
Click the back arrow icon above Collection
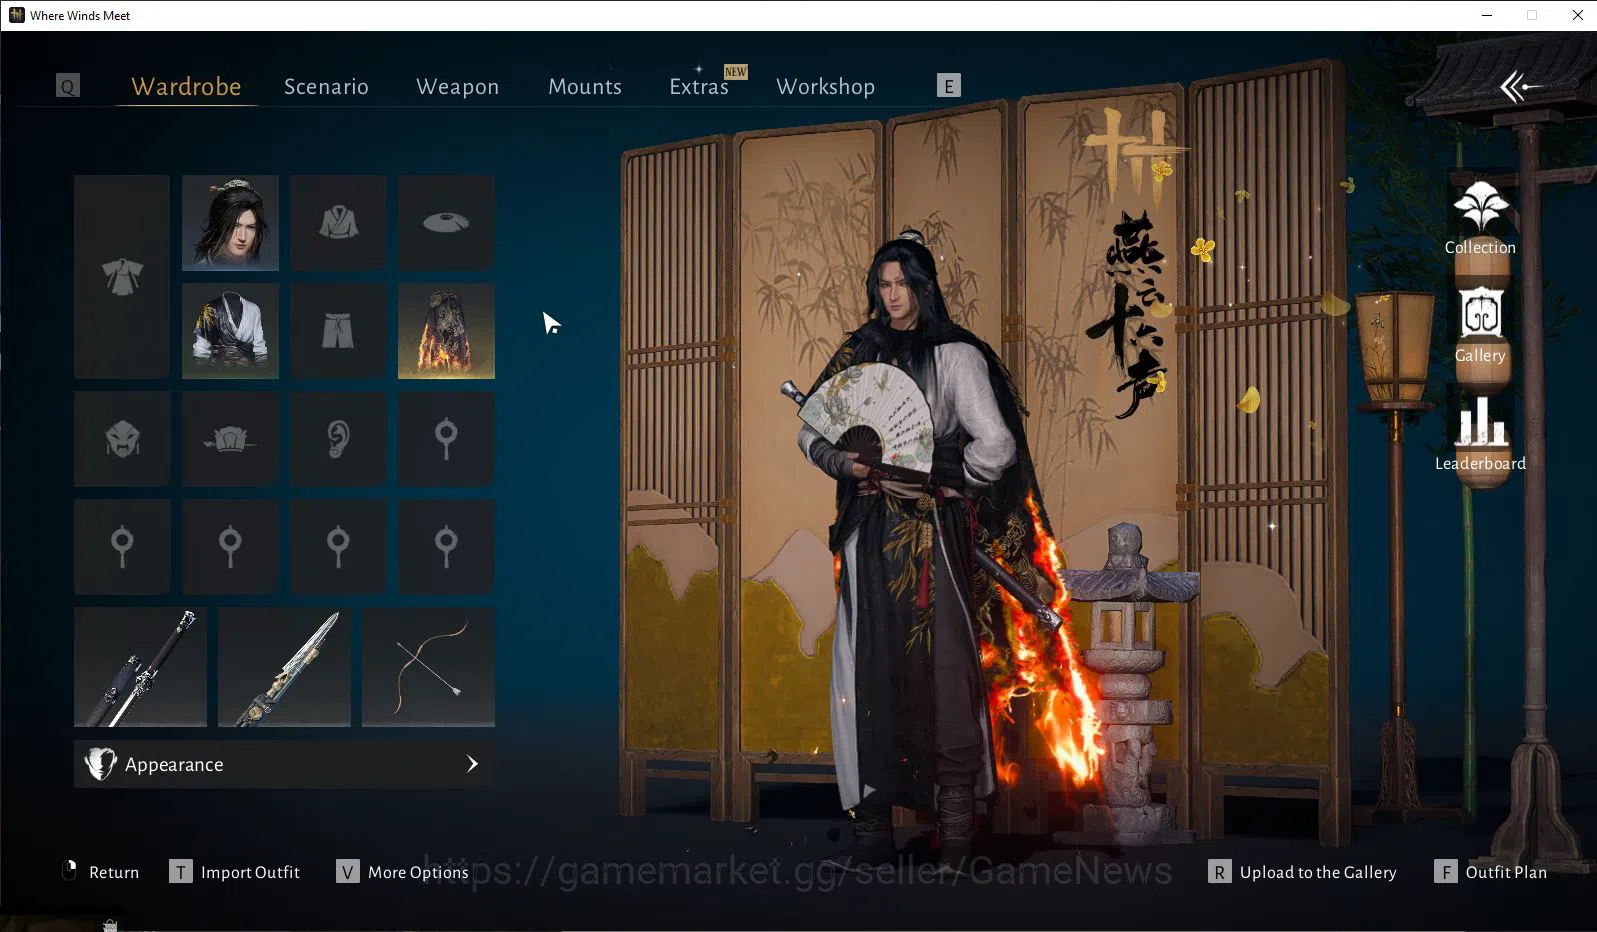coord(1519,87)
